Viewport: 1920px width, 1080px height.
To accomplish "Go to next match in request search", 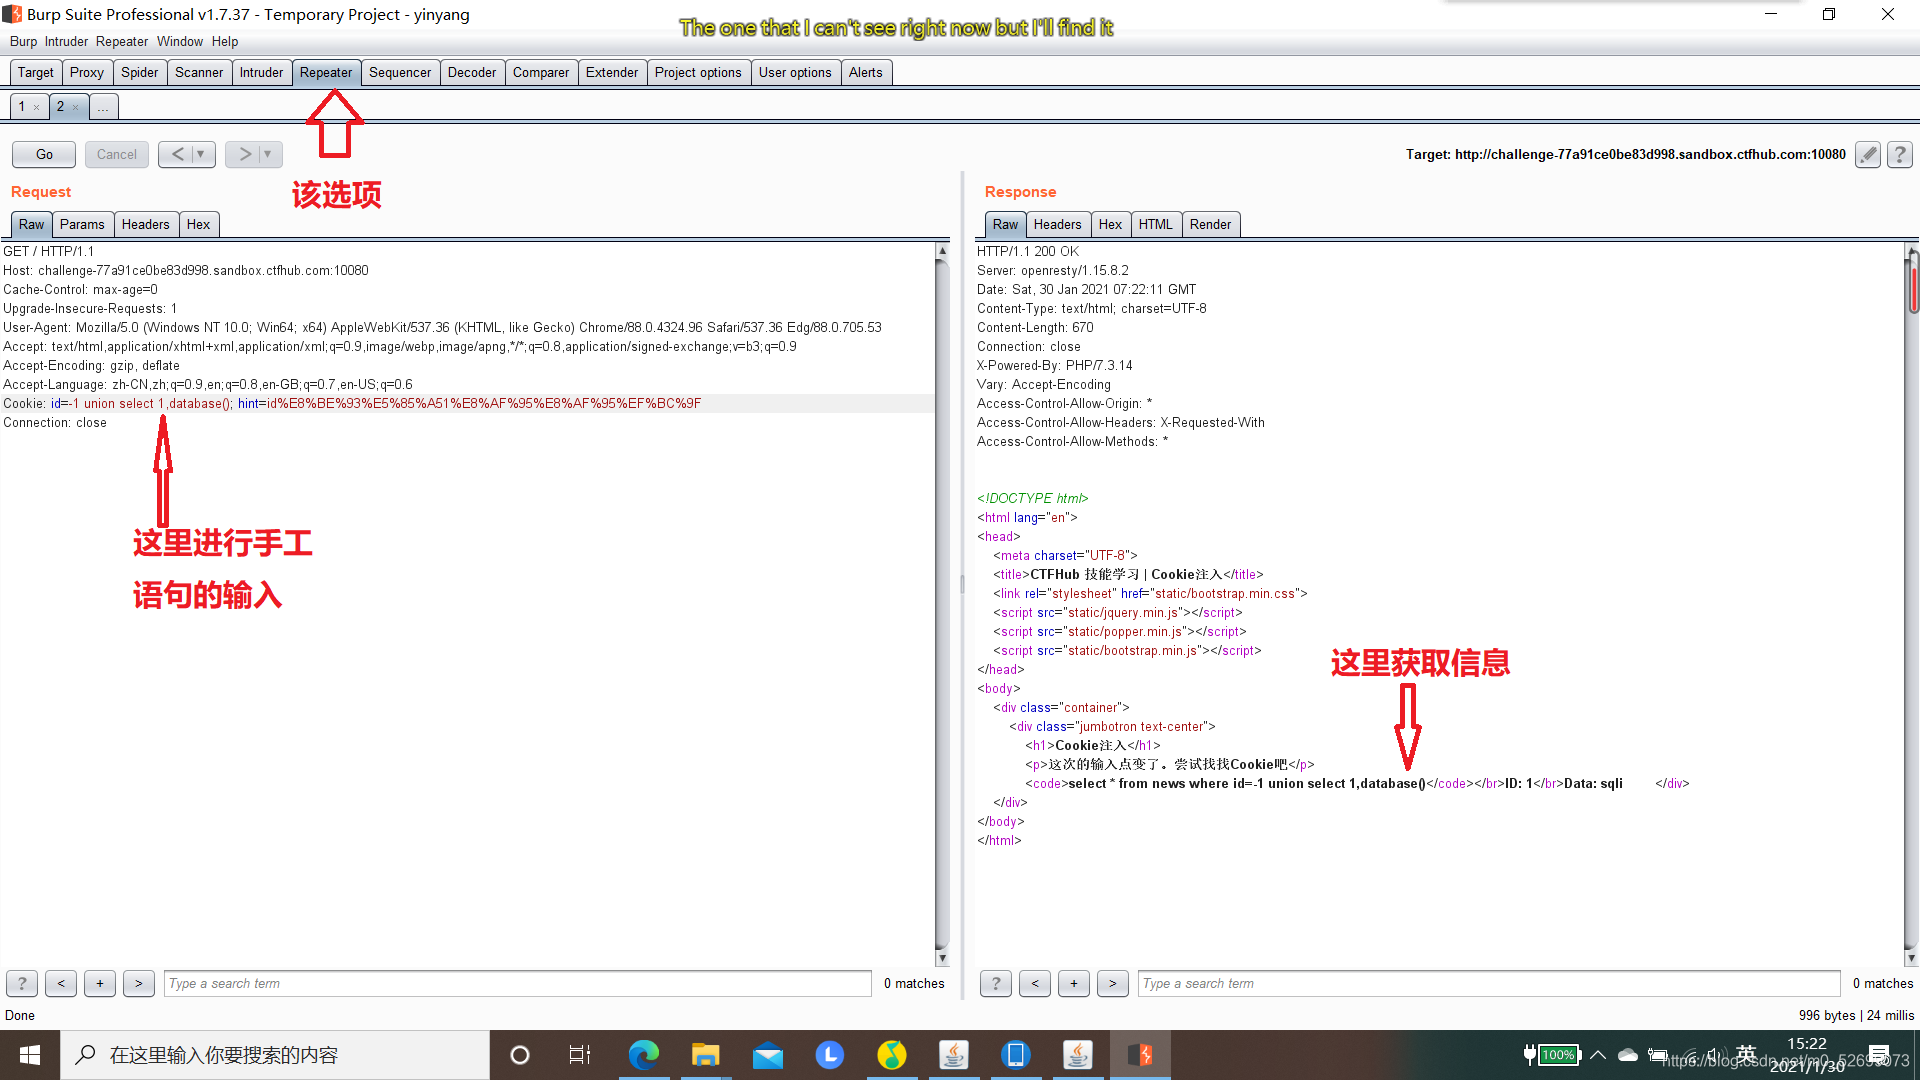I will tap(139, 984).
